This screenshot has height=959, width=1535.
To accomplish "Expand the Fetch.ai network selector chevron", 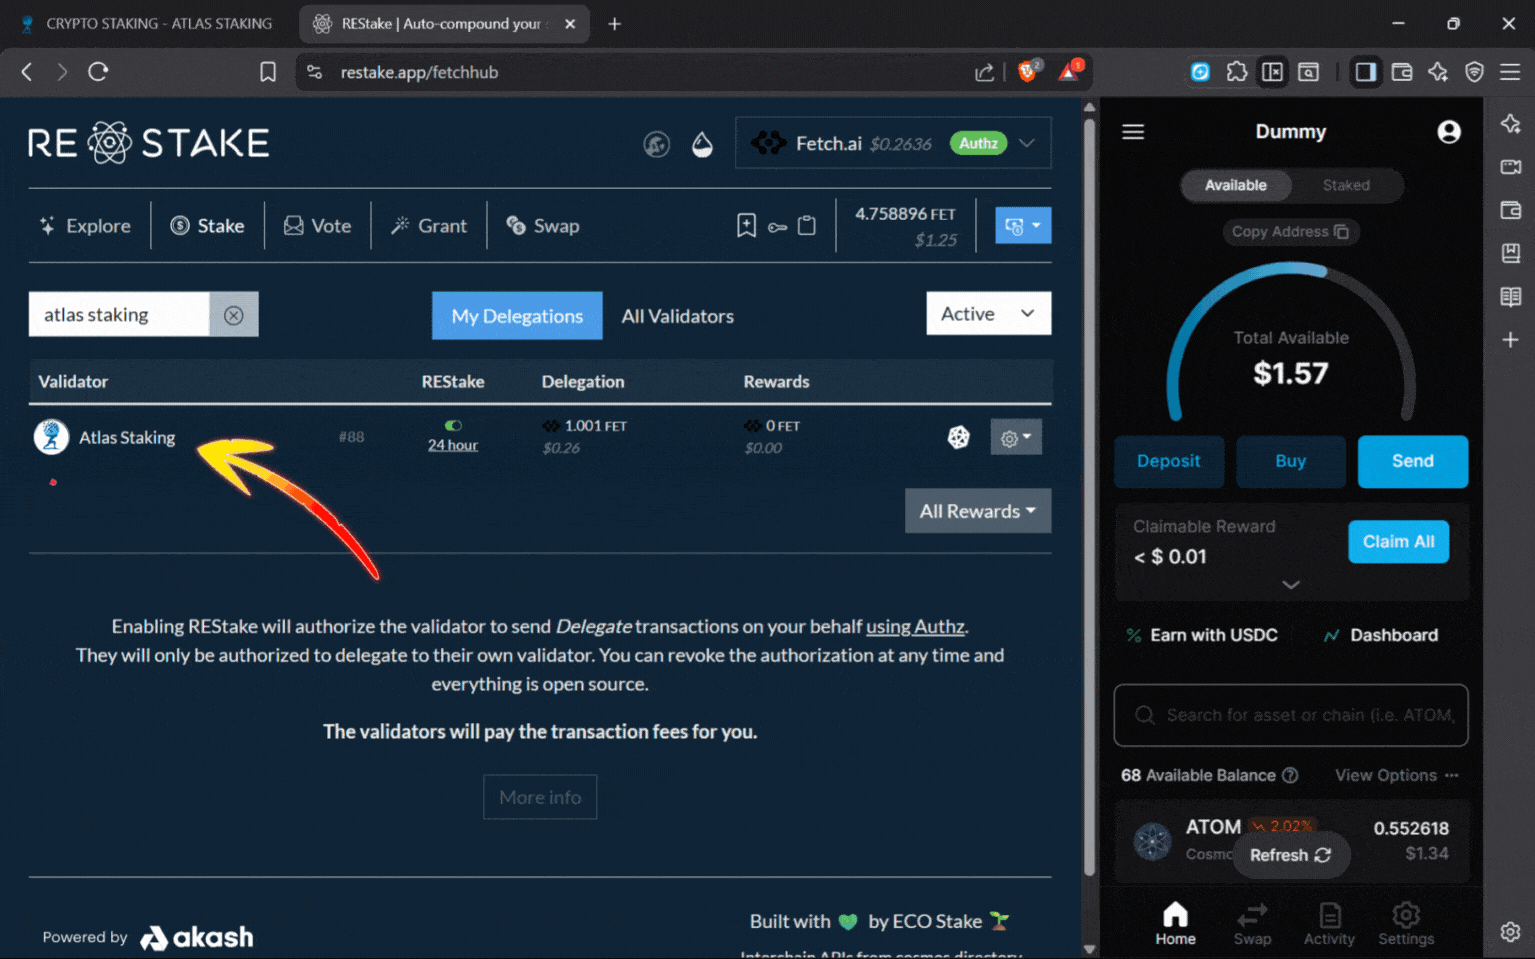I will point(1027,143).
